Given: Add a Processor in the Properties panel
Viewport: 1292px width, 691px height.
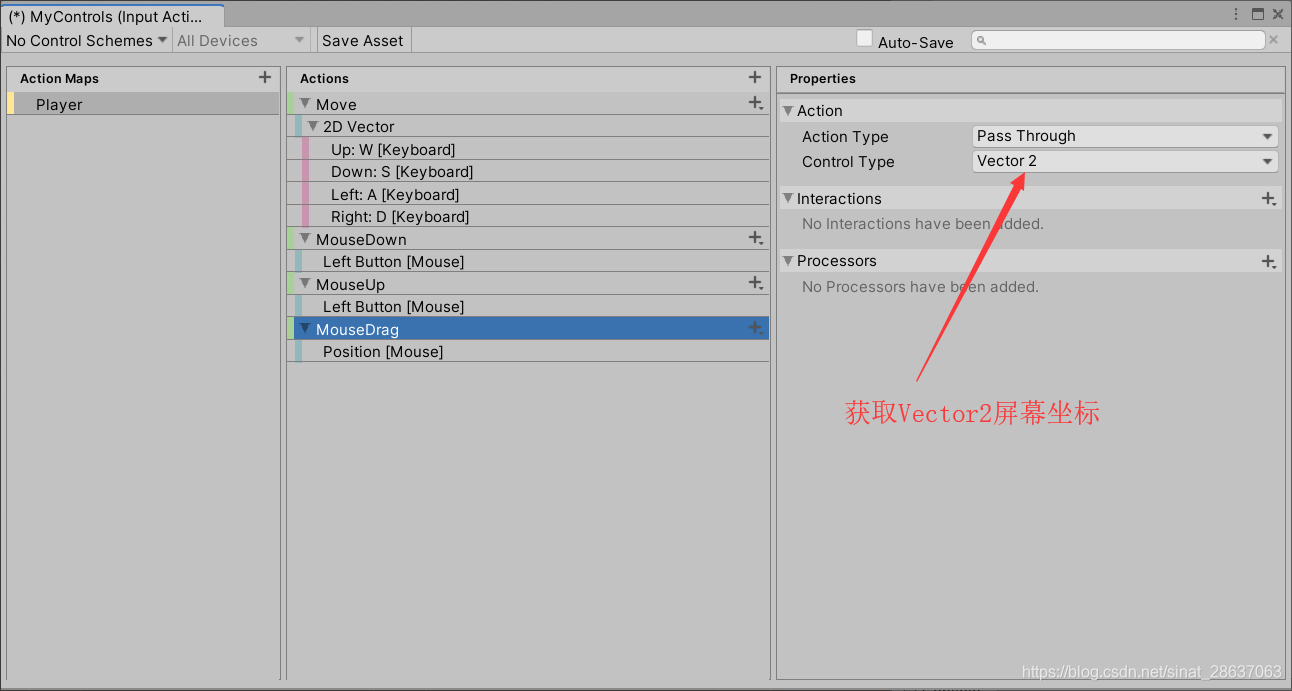Looking at the screenshot, I should click(x=1268, y=261).
